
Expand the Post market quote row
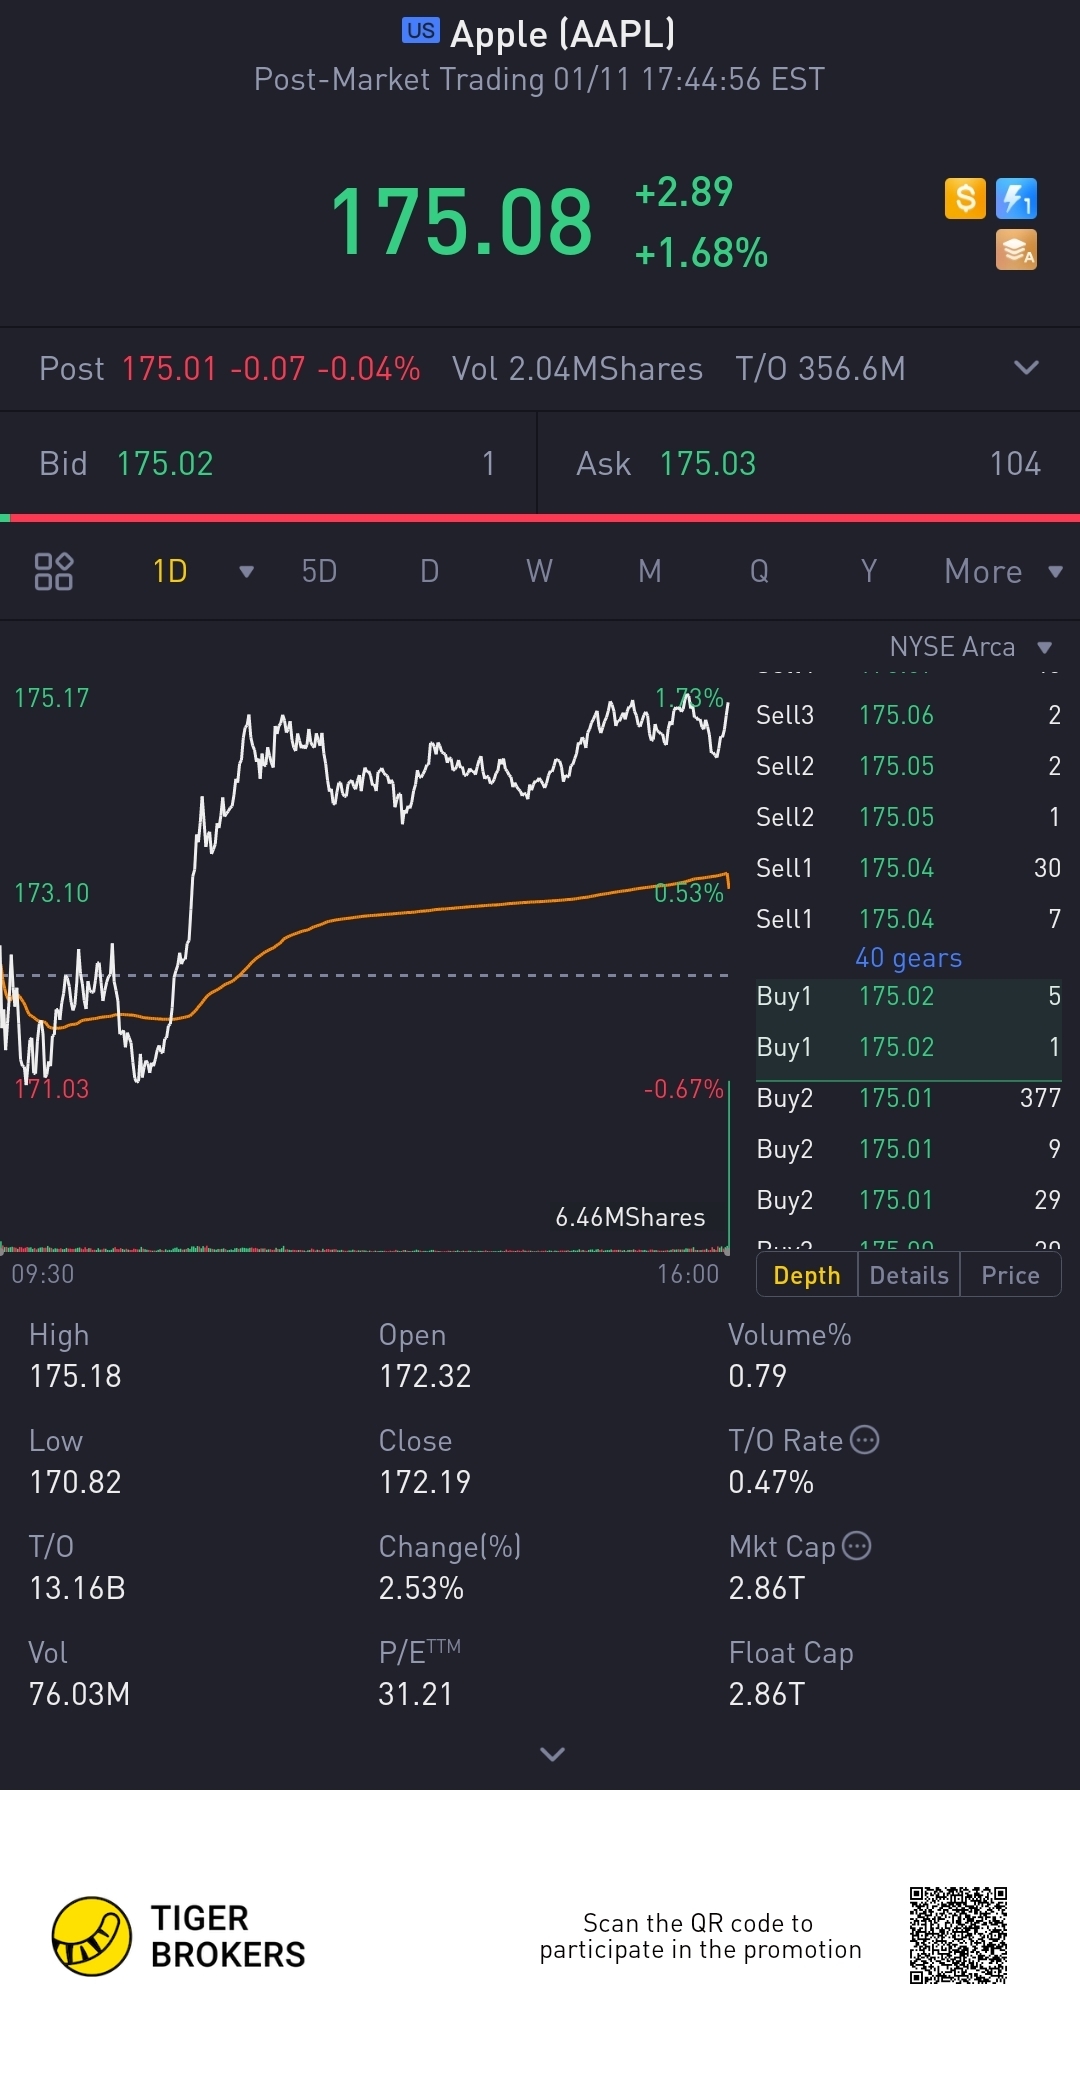click(x=1026, y=368)
